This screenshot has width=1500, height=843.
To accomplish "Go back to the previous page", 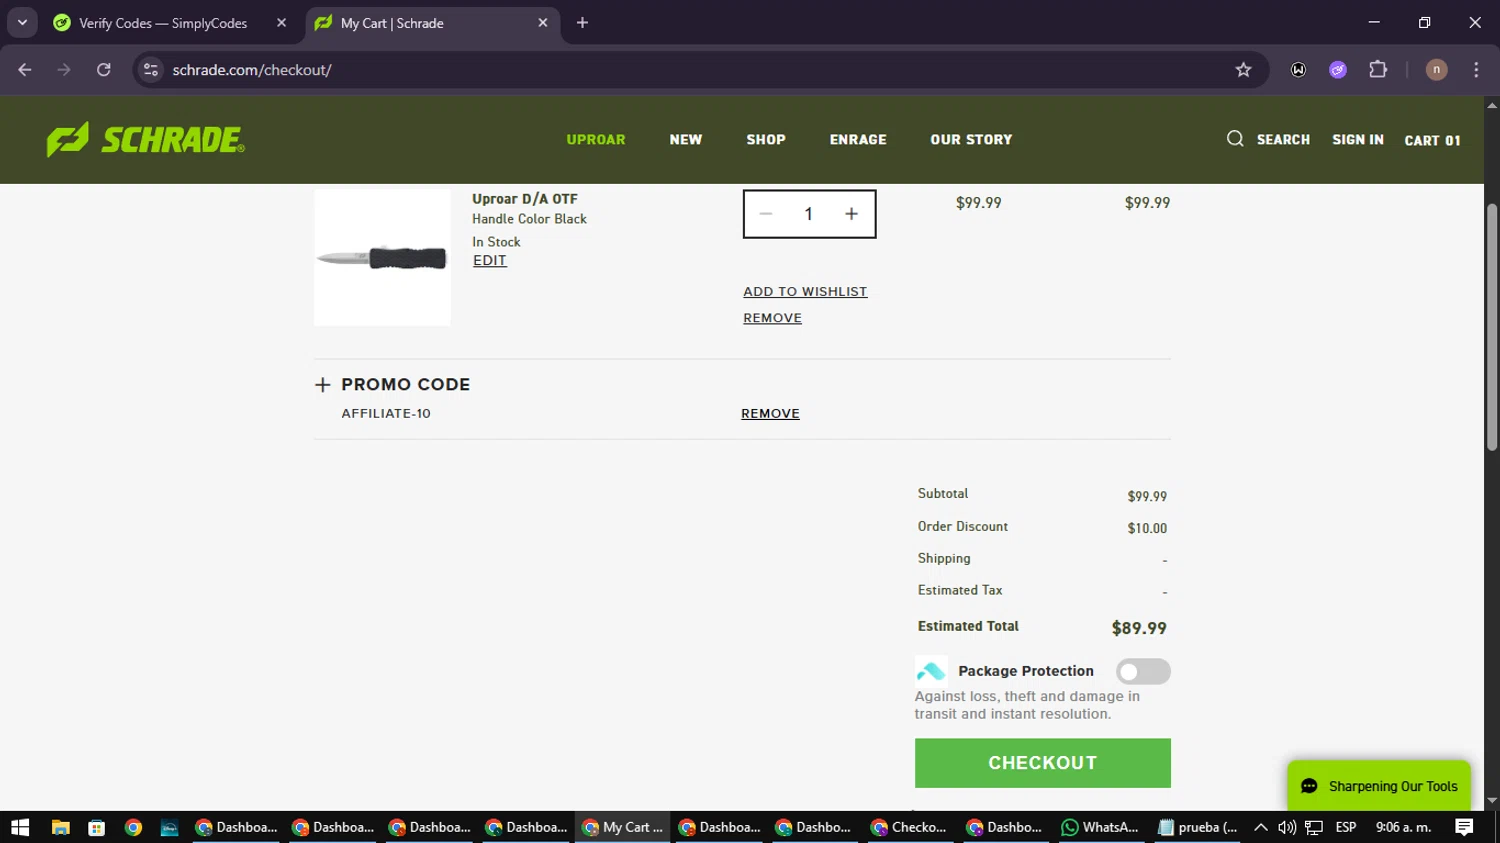I will tap(25, 70).
